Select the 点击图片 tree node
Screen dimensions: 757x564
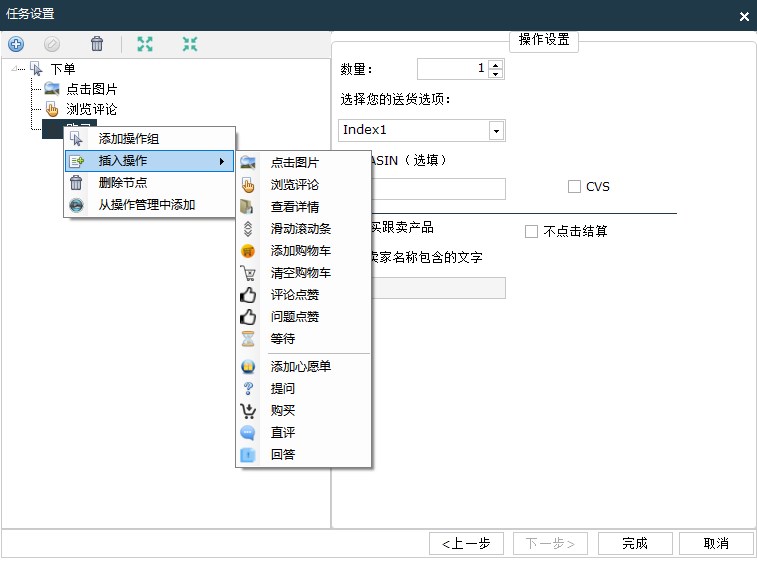pyautogui.click(x=92, y=89)
